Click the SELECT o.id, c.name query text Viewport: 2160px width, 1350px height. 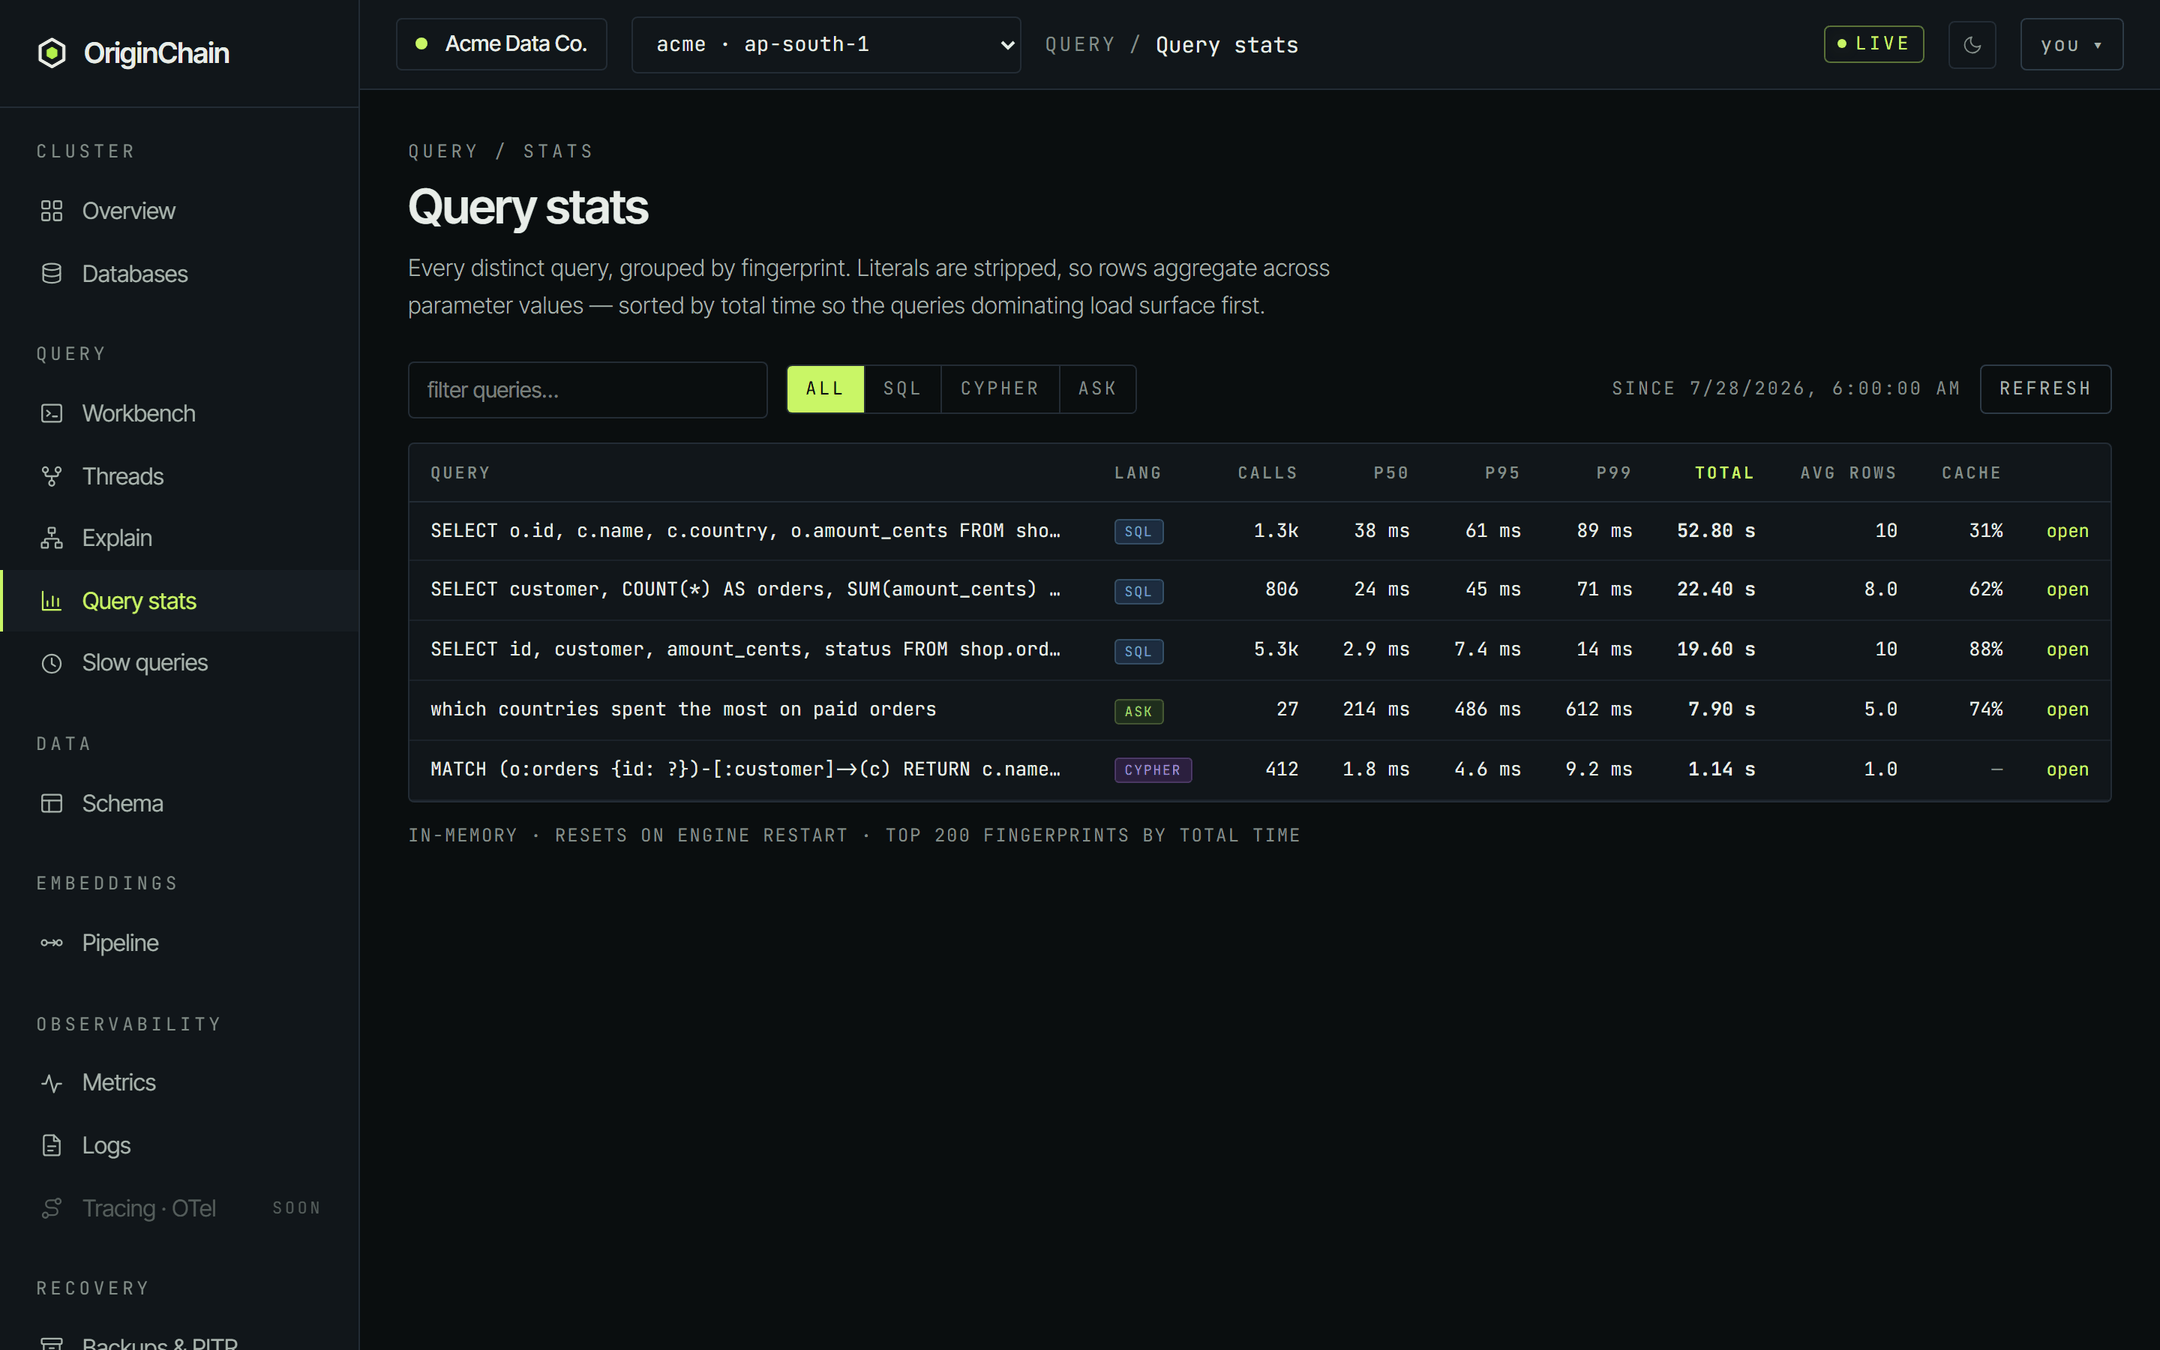coord(746,531)
